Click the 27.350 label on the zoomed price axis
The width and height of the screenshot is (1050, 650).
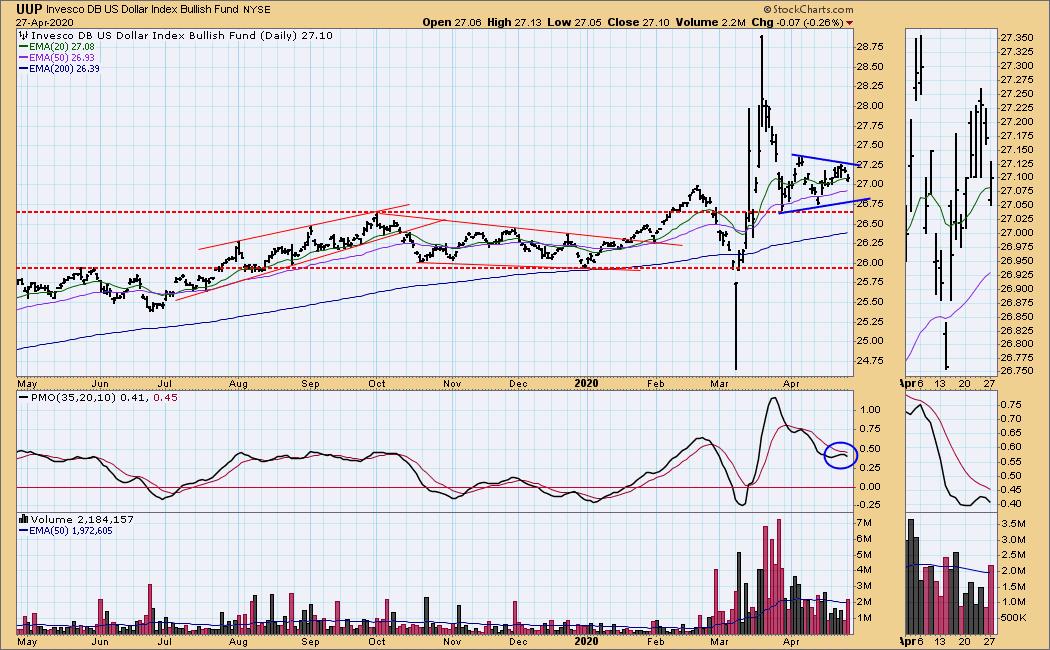coord(1017,37)
